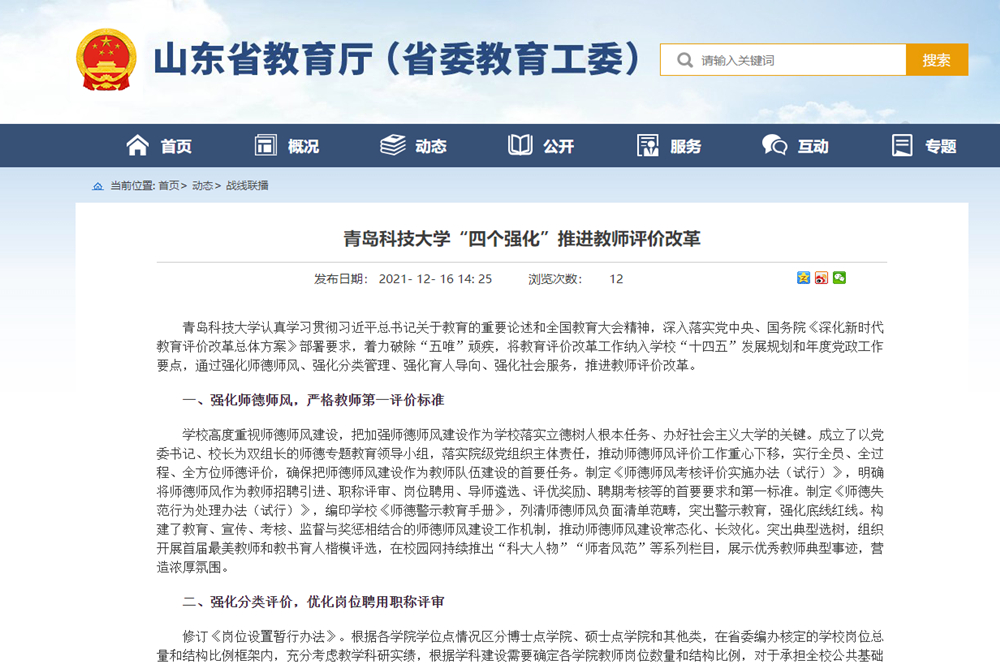Image resolution: width=1000 pixels, height=667 pixels.
Task: Click the house icon beside 首页 in navigation
Action: tap(138, 146)
